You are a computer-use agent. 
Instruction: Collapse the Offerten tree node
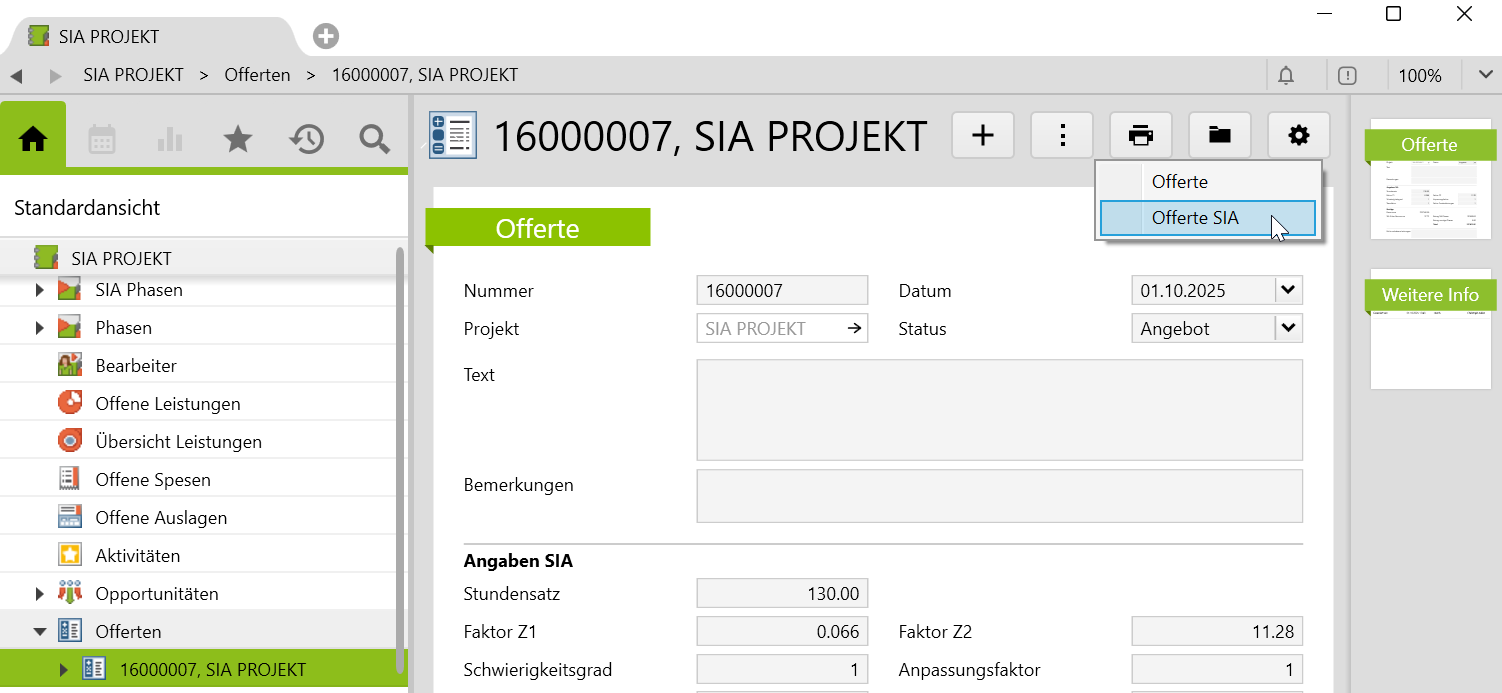40,632
